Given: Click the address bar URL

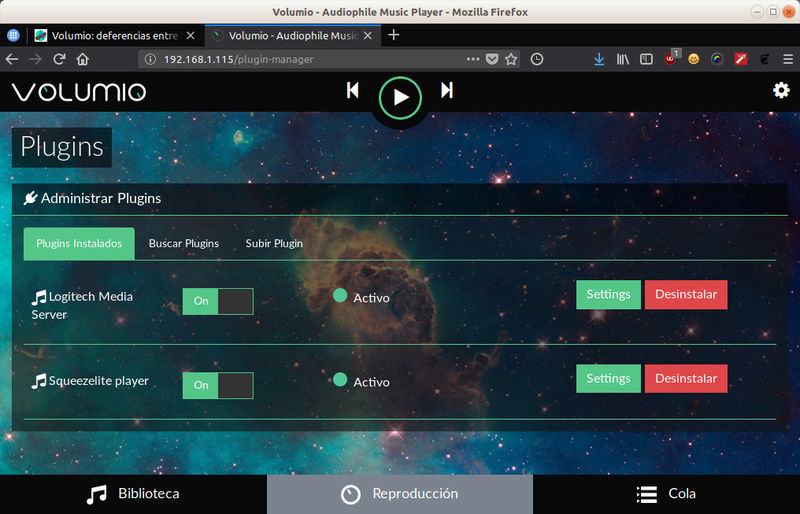Looking at the screenshot, I should point(238,59).
